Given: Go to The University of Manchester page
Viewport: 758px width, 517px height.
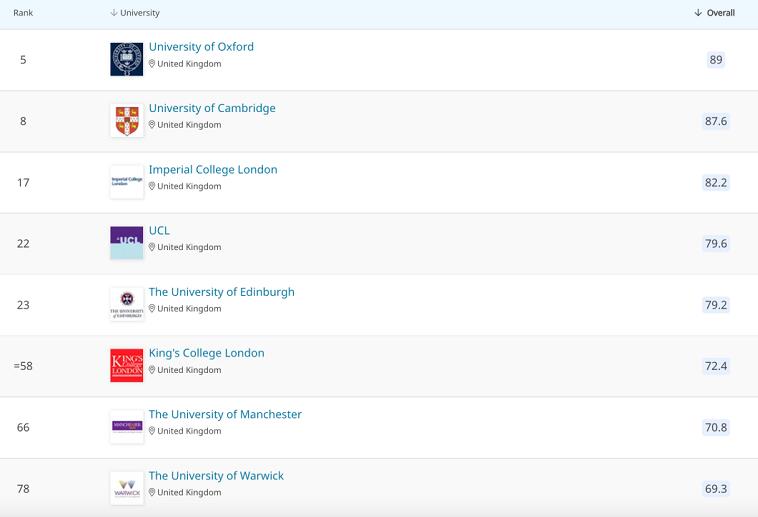Looking at the screenshot, I should click(x=225, y=414).
